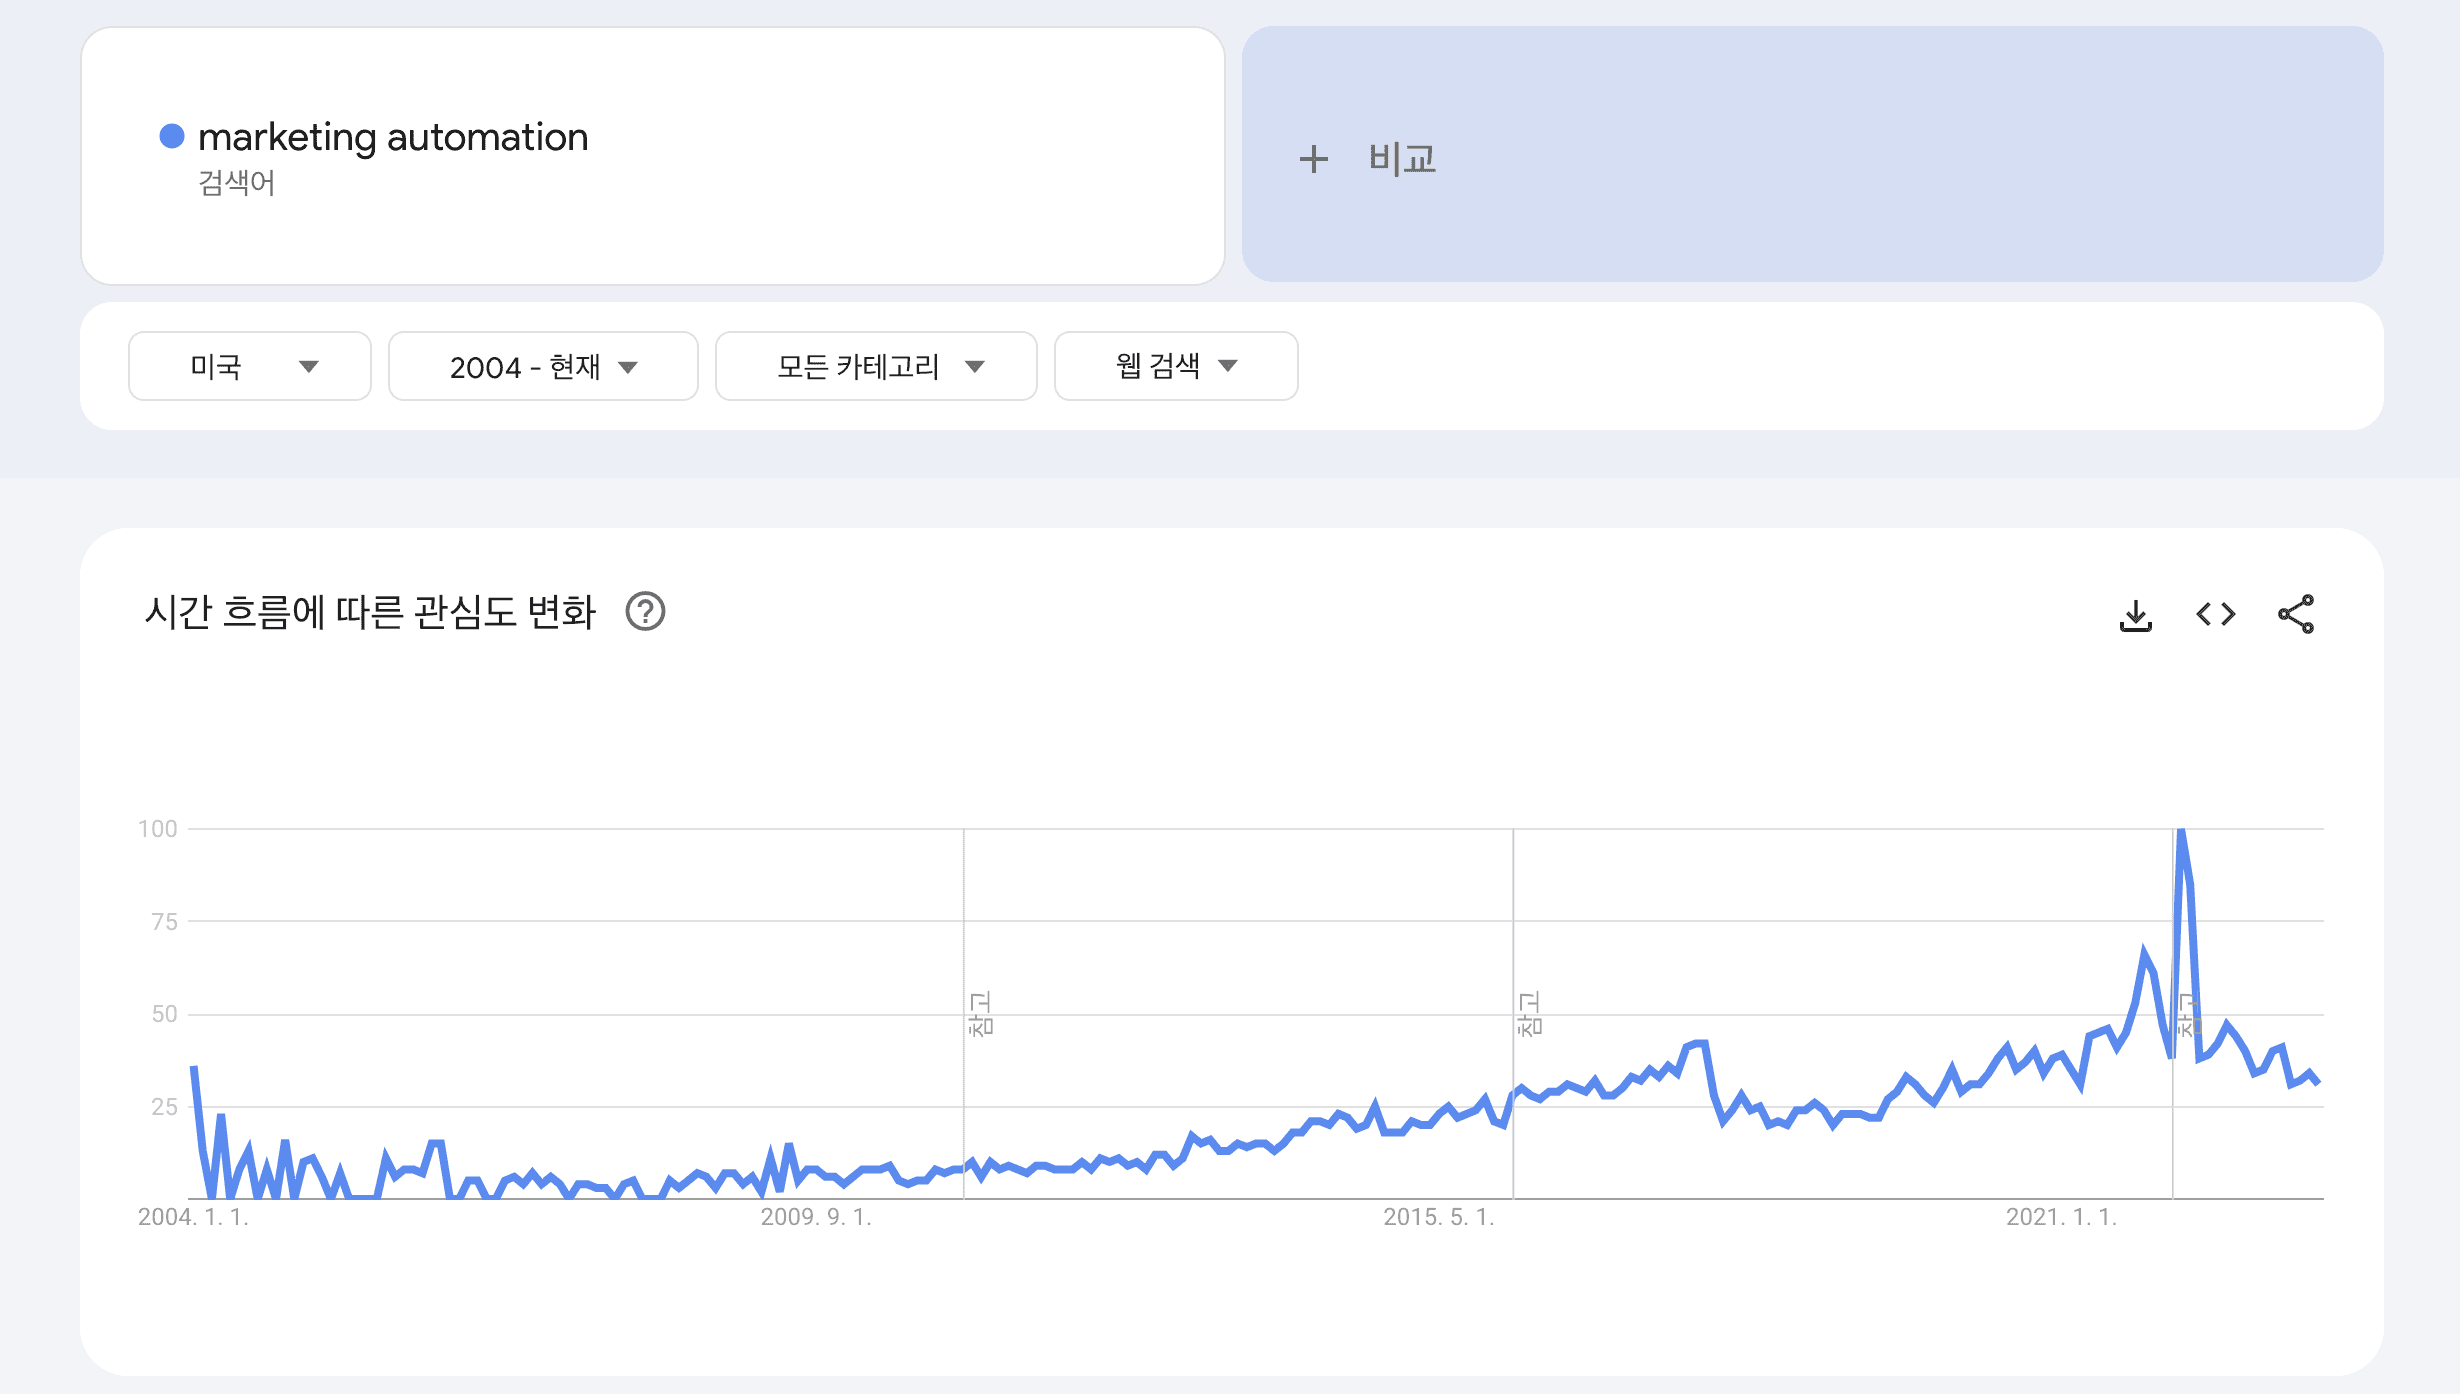The image size is (2460, 1394).
Task: Click the chart peak at 100
Action: tap(2181, 832)
